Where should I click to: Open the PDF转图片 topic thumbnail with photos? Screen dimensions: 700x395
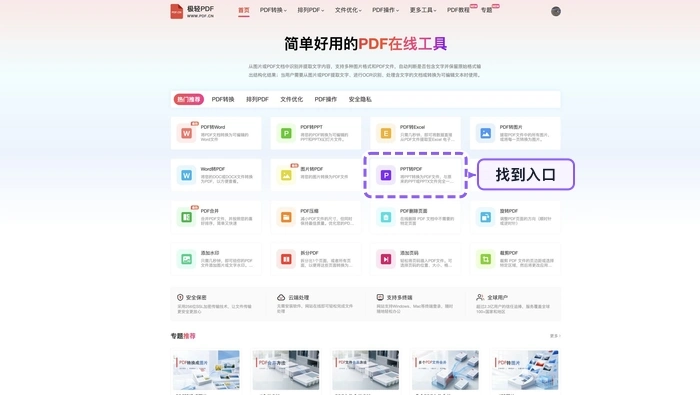pos(525,370)
